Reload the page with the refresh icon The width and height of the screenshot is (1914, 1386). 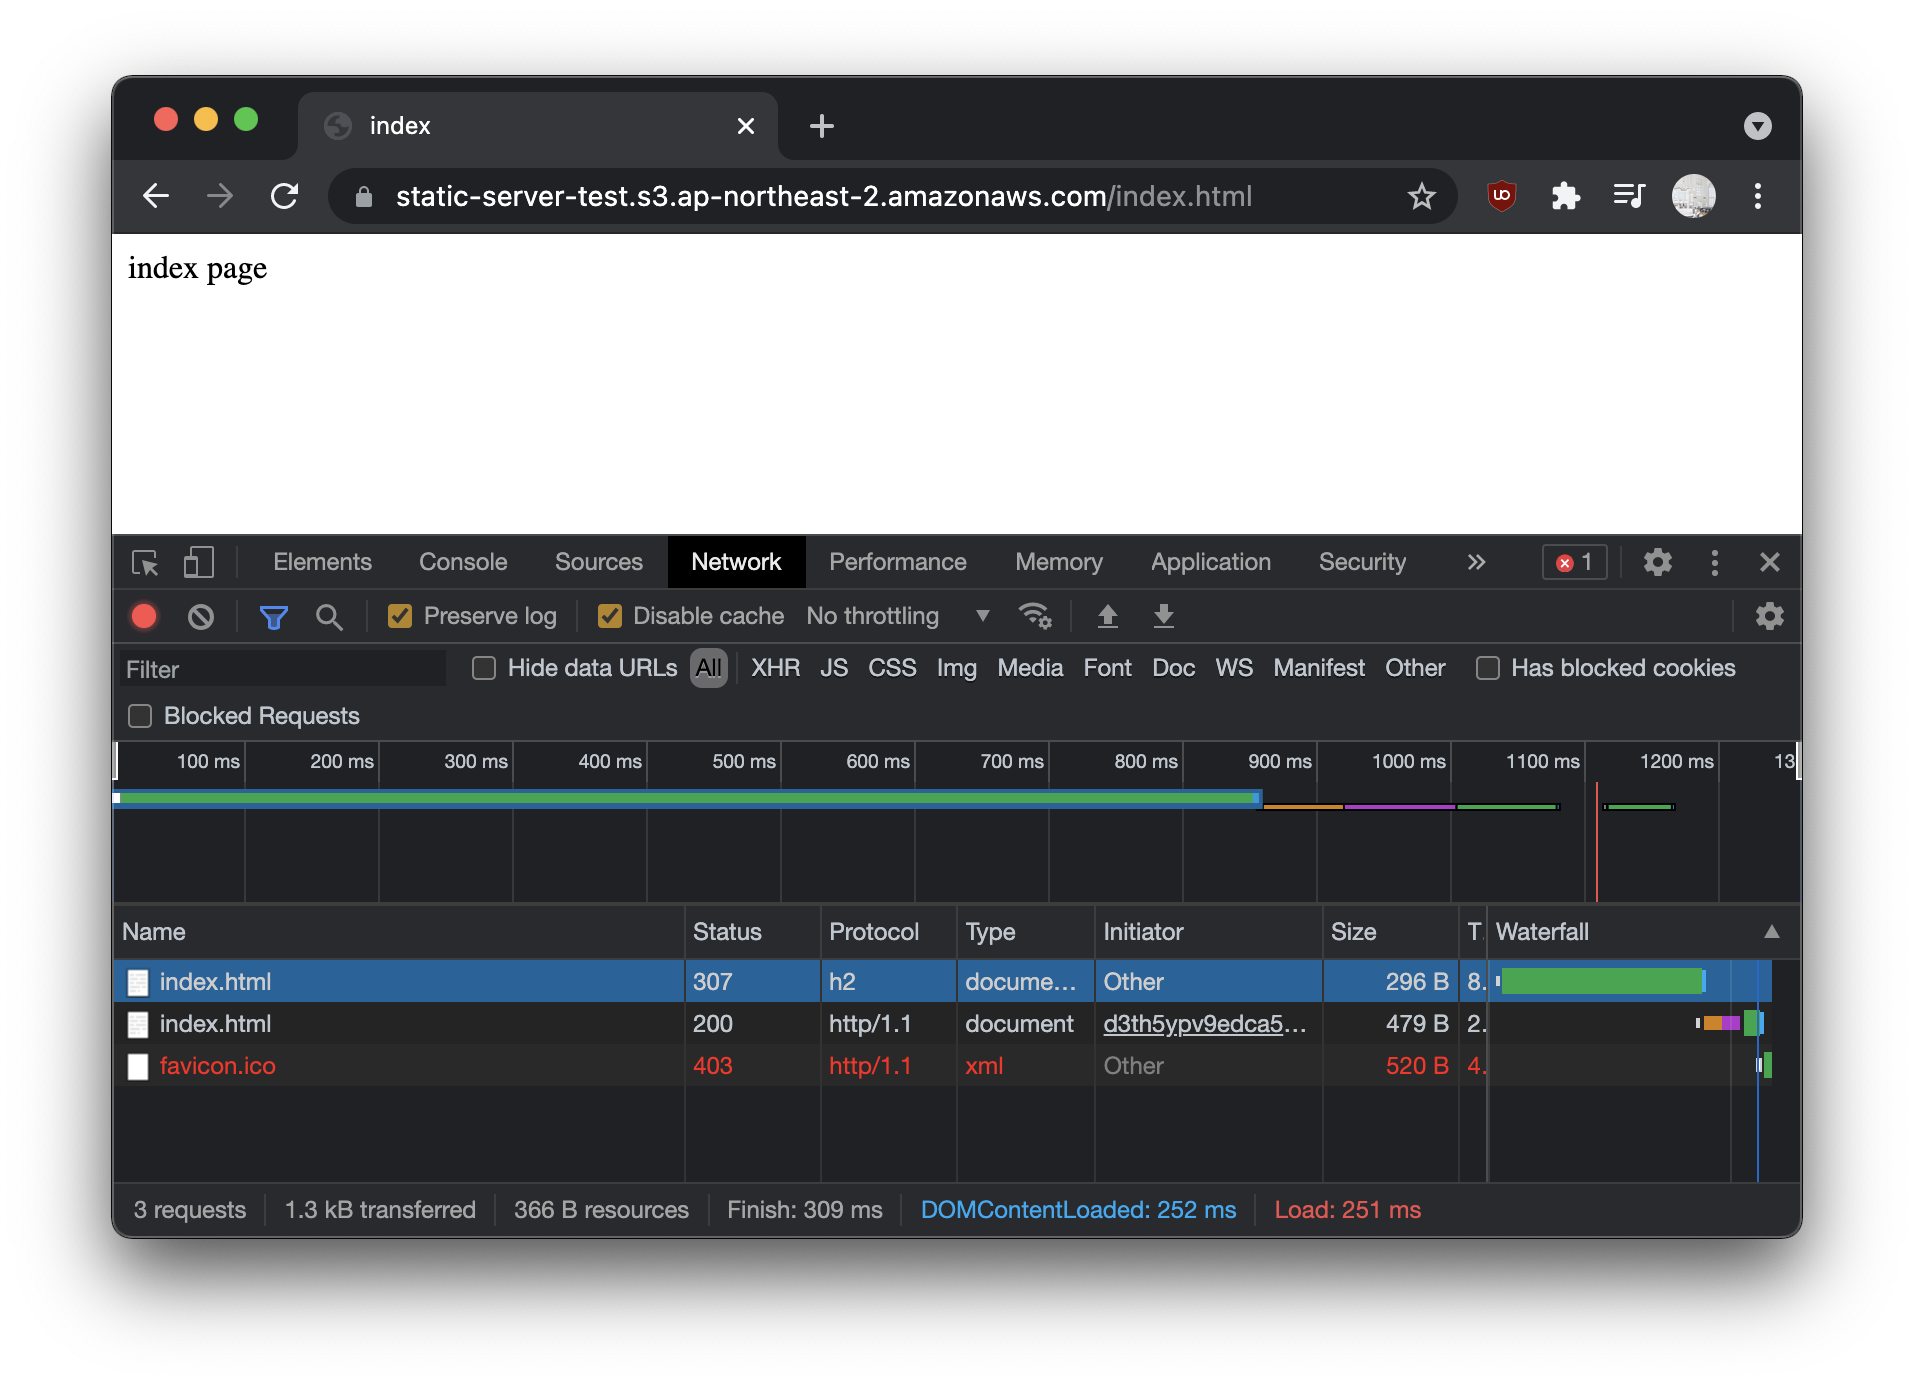coord(285,196)
